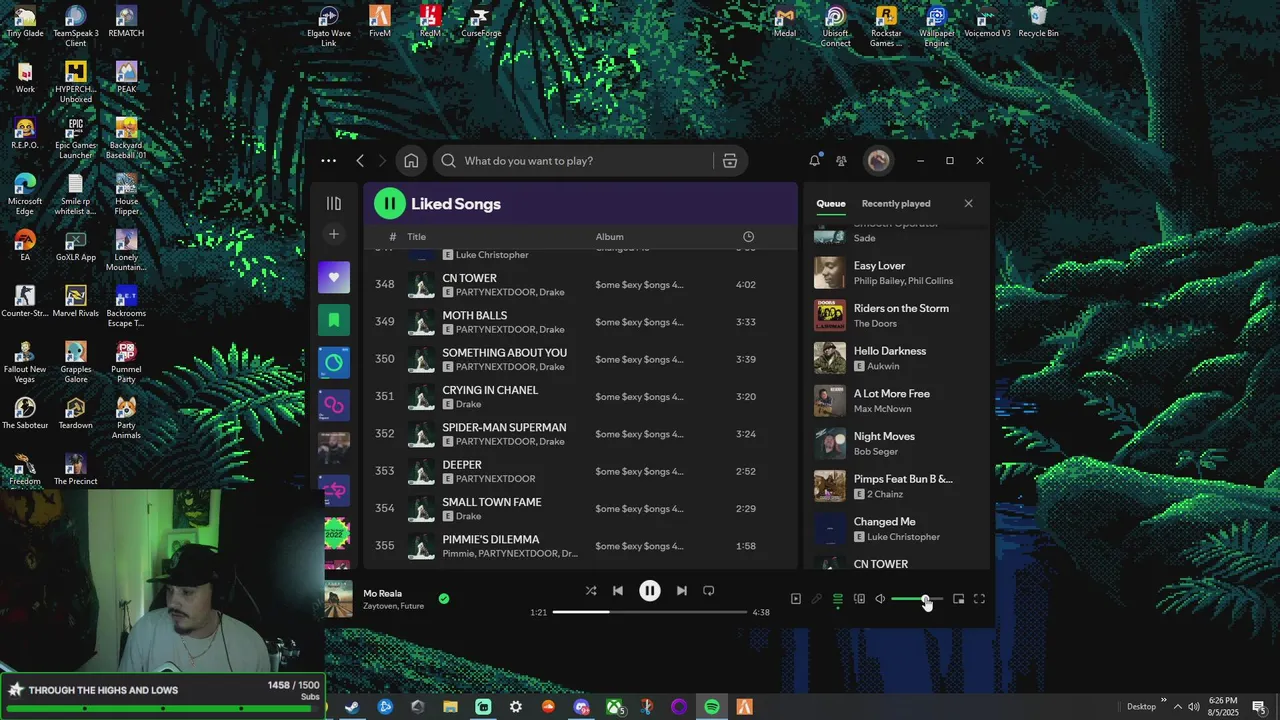Seek within the song progress bar
Screen dimensions: 1280x720
pos(650,612)
